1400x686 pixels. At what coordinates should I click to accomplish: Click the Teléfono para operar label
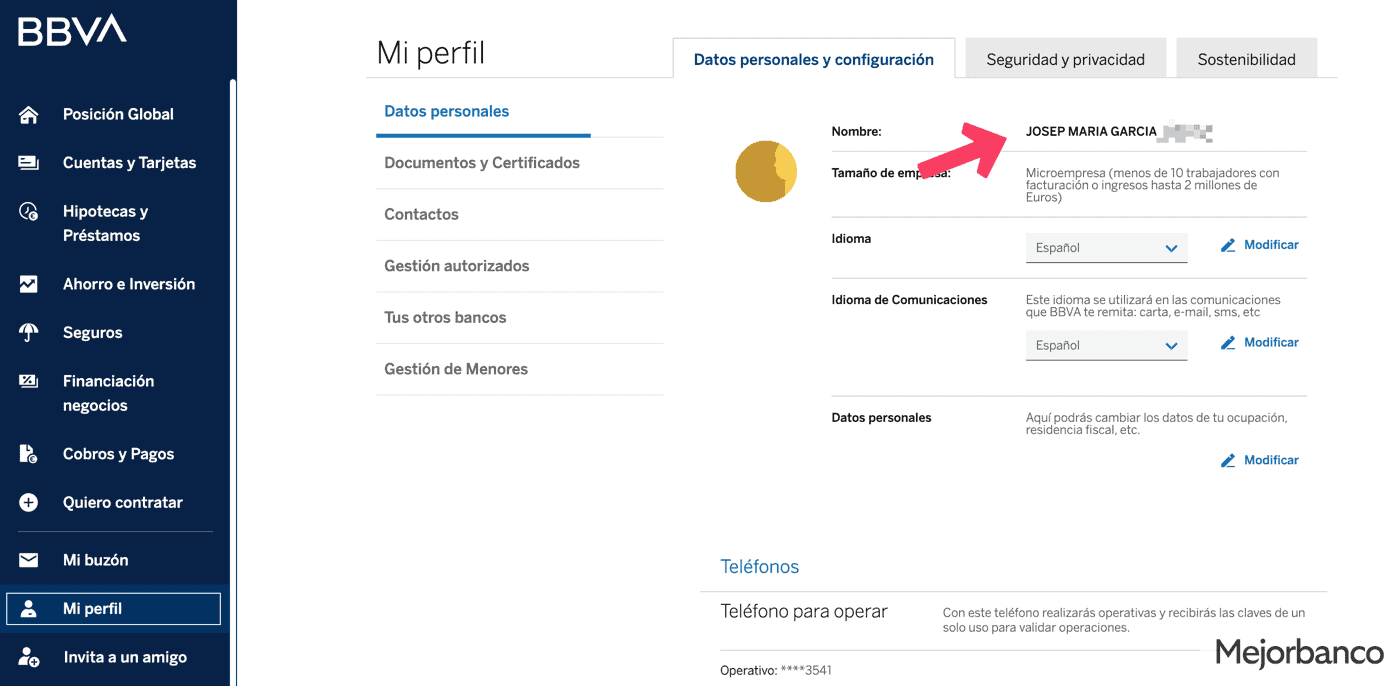804,611
